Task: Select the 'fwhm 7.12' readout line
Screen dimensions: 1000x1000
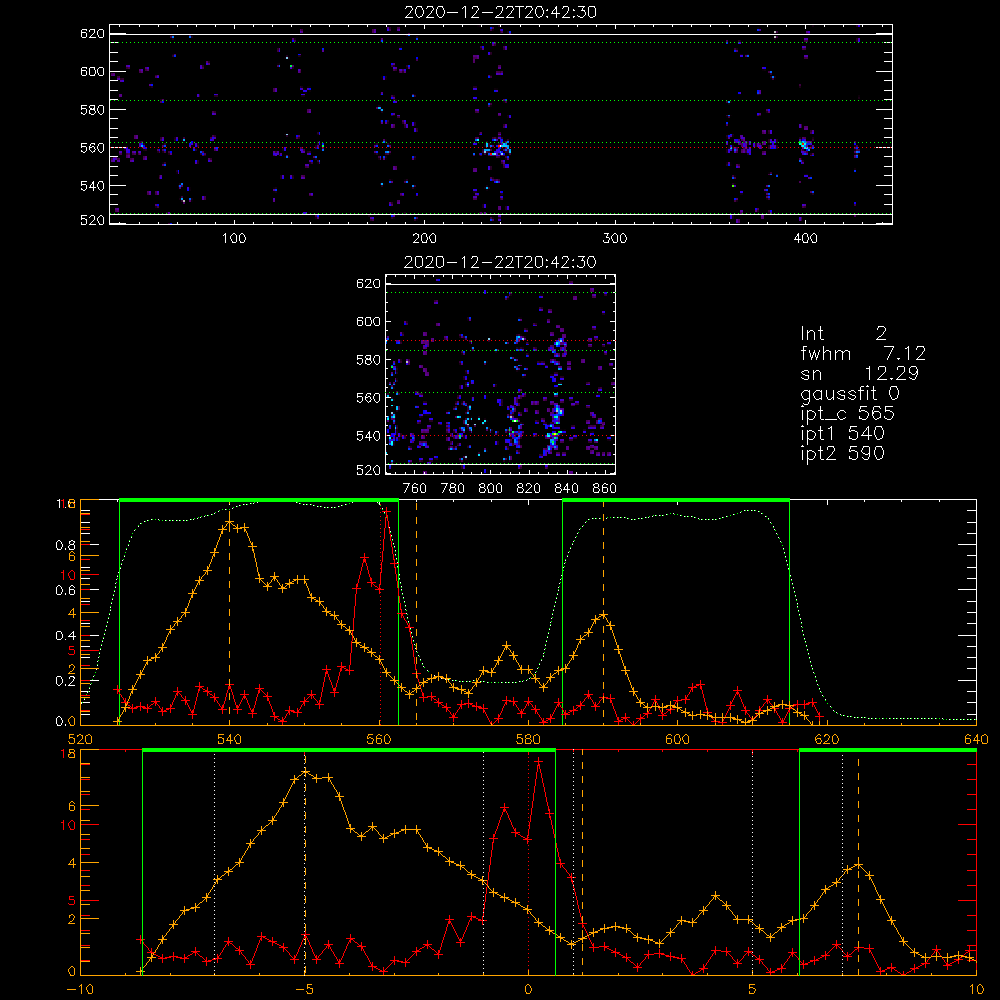Action: pos(863,353)
